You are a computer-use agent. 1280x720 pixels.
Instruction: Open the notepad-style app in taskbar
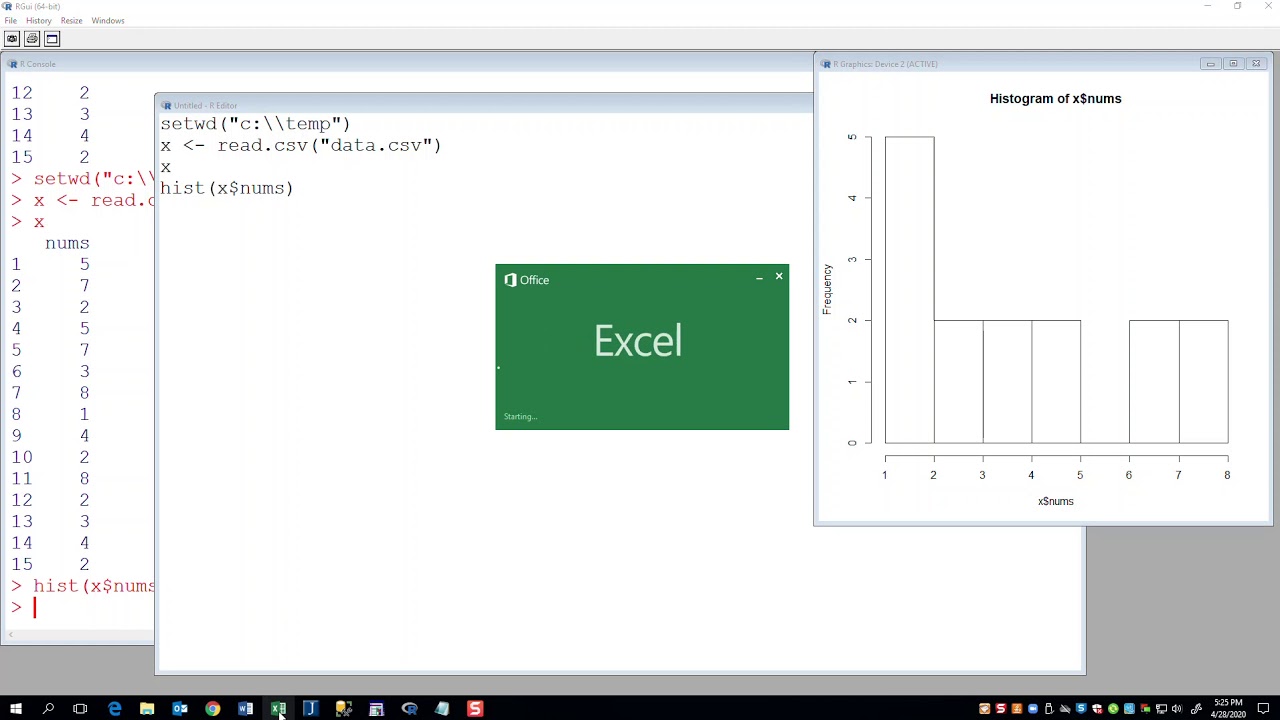click(x=442, y=709)
